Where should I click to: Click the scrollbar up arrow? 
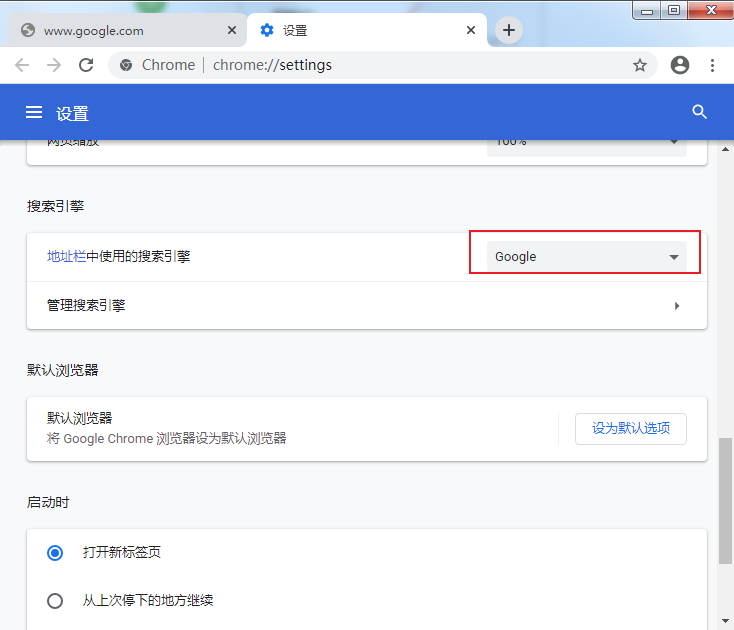point(725,149)
